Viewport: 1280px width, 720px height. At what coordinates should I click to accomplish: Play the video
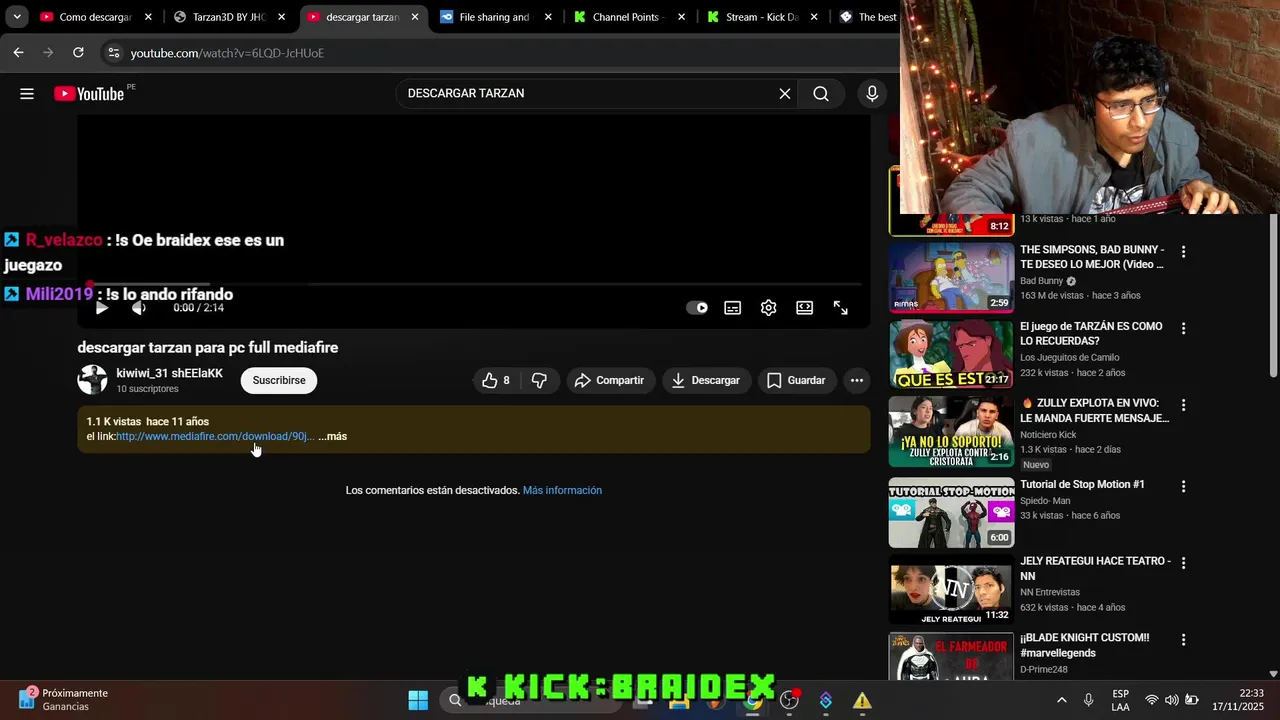pyautogui.click(x=101, y=308)
